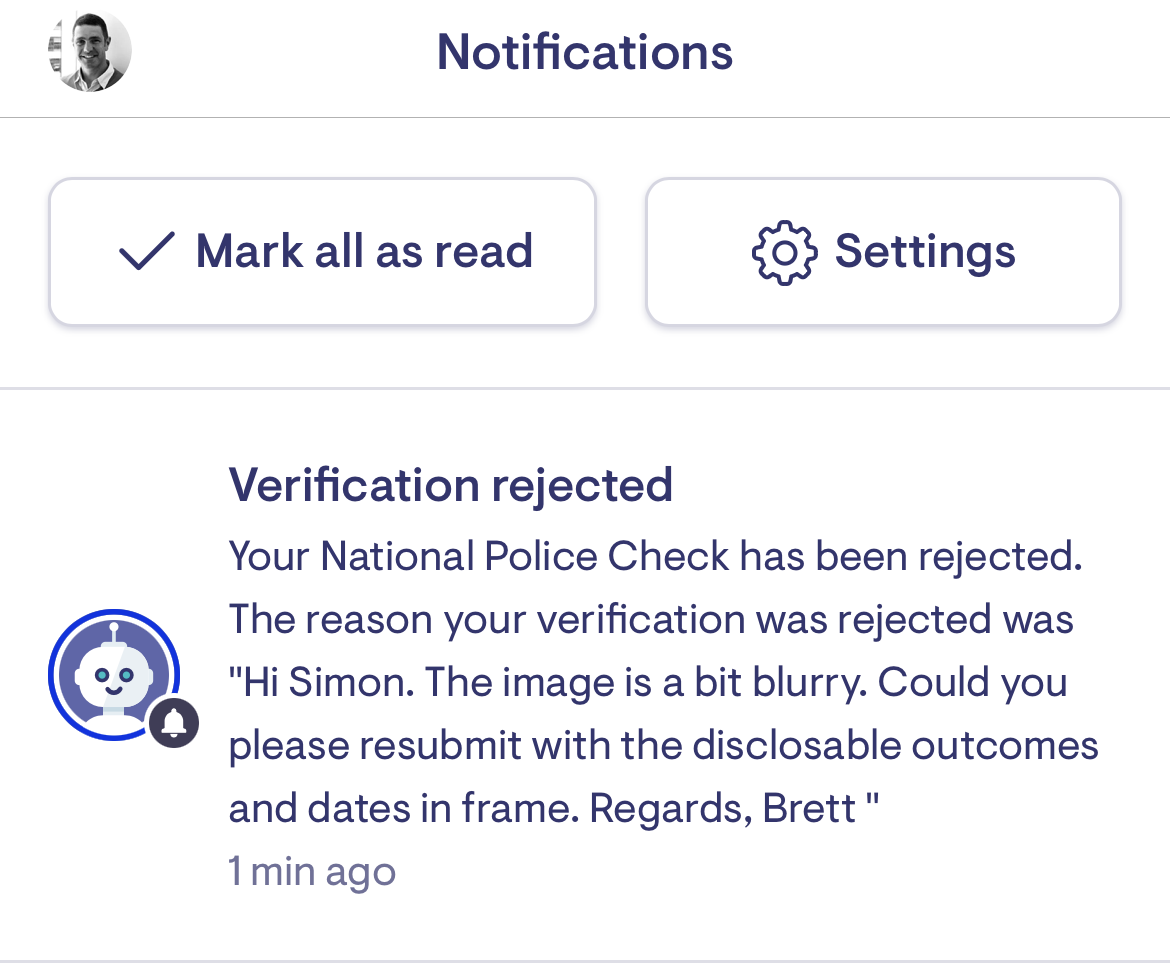
Task: Open the user profile photo avatar
Action: click(89, 51)
